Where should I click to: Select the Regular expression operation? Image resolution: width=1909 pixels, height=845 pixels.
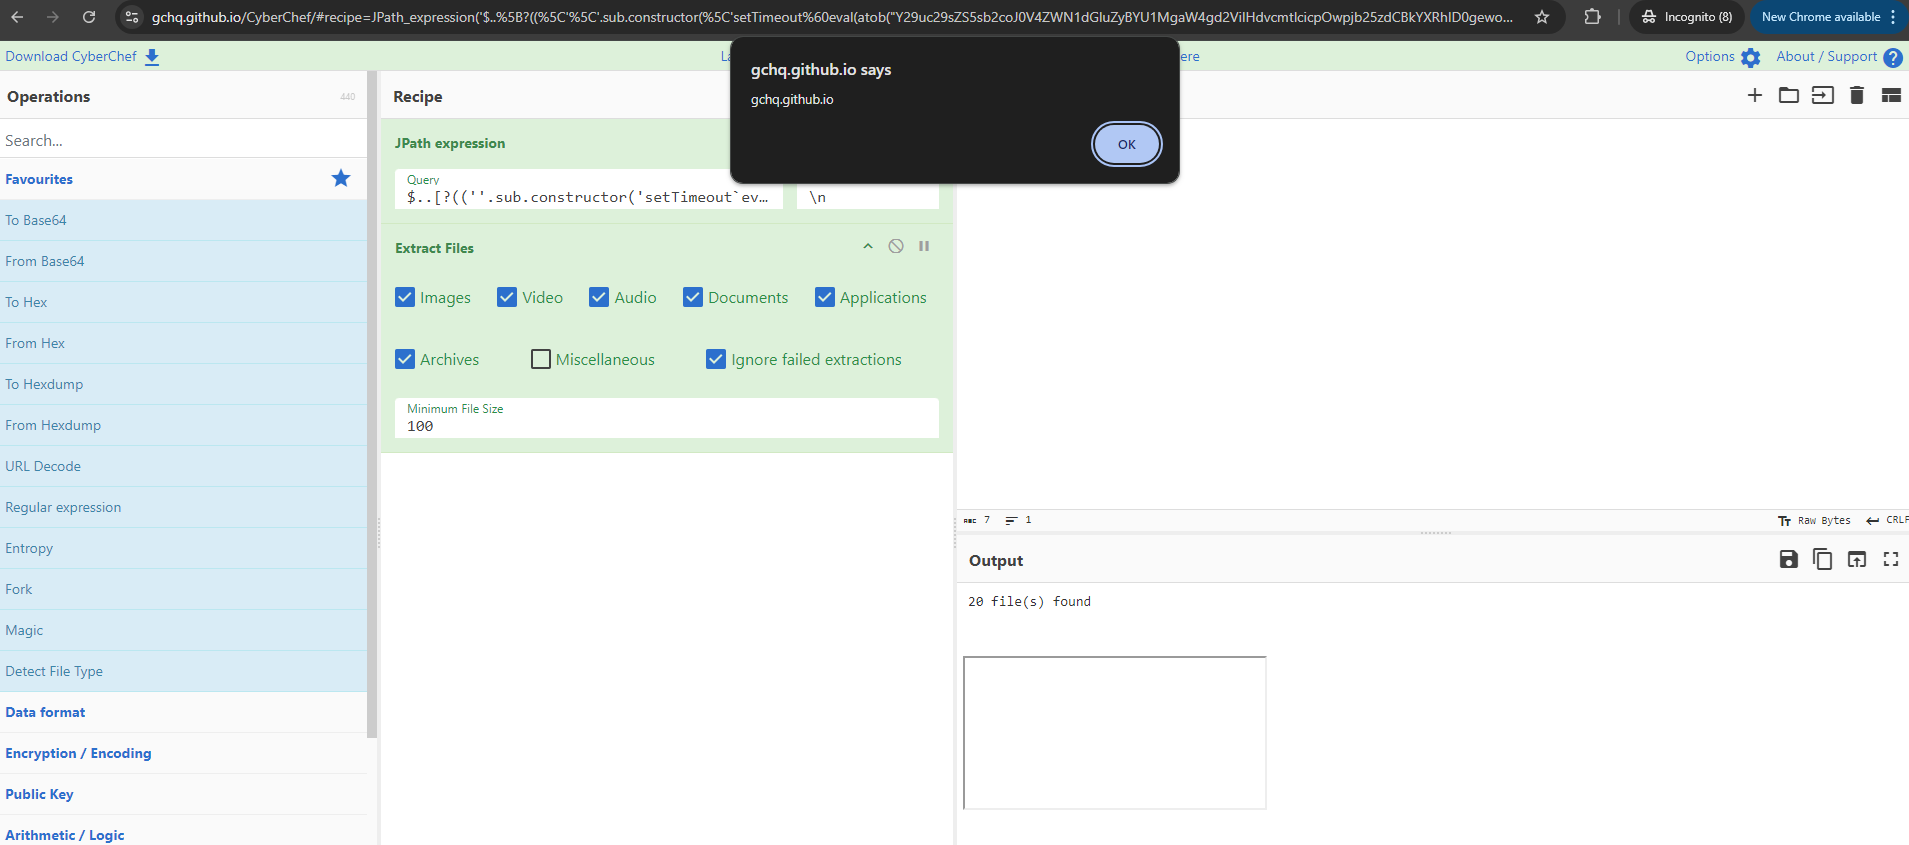tap(183, 507)
